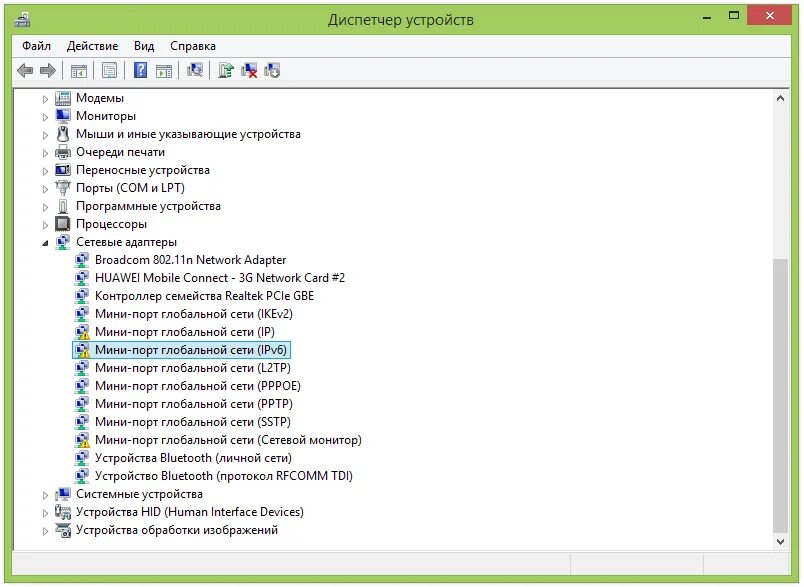Open the Файл menu
The width and height of the screenshot is (804, 587).
(x=36, y=46)
